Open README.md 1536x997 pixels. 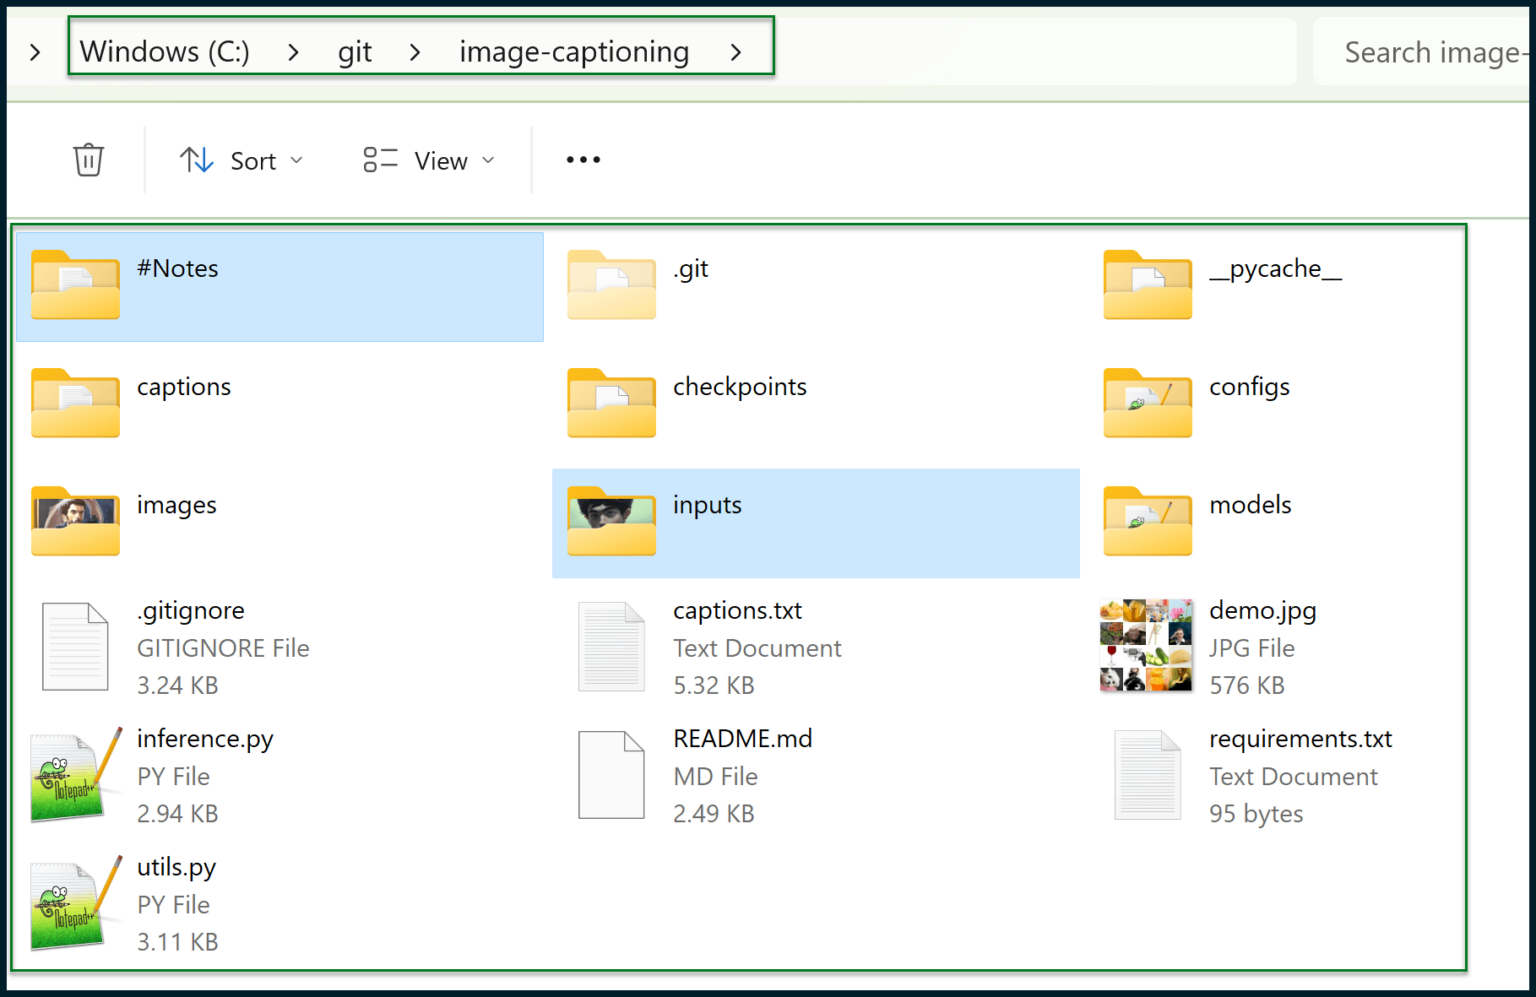pos(743,738)
